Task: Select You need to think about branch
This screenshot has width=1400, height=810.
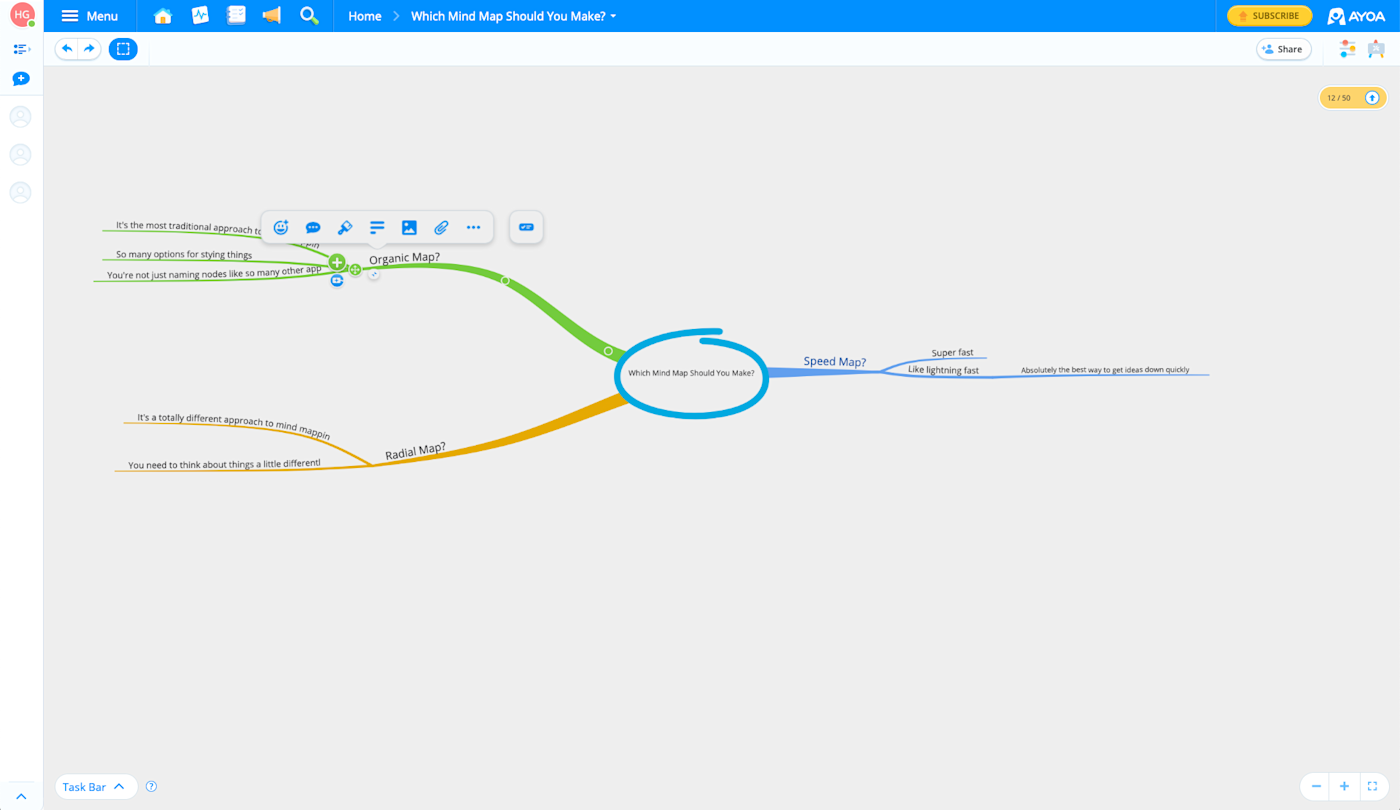Action: 224,464
